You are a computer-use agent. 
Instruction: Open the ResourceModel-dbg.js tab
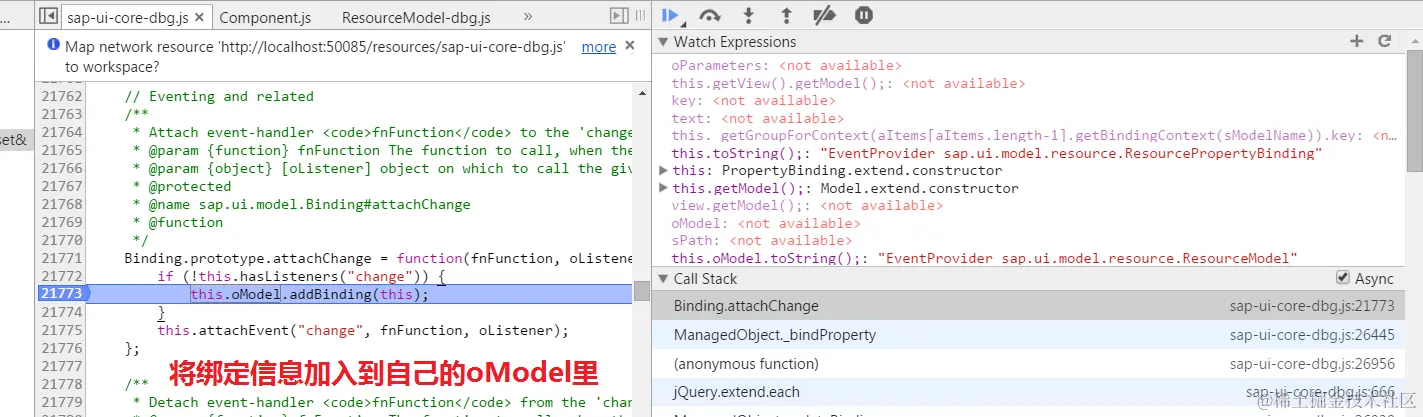415,18
